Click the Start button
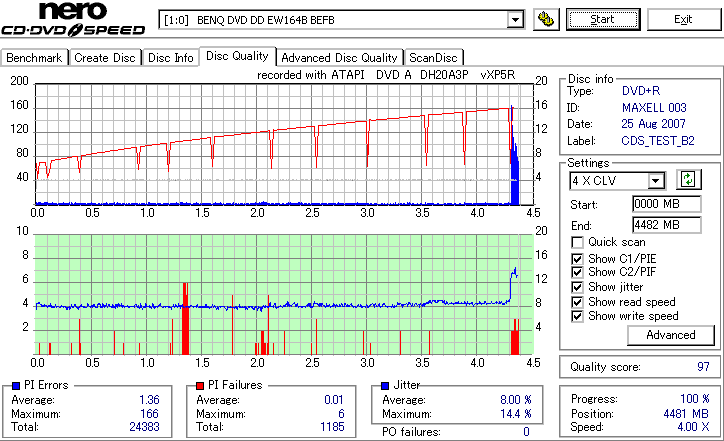Viewport: 724px width, 441px height. pos(603,19)
